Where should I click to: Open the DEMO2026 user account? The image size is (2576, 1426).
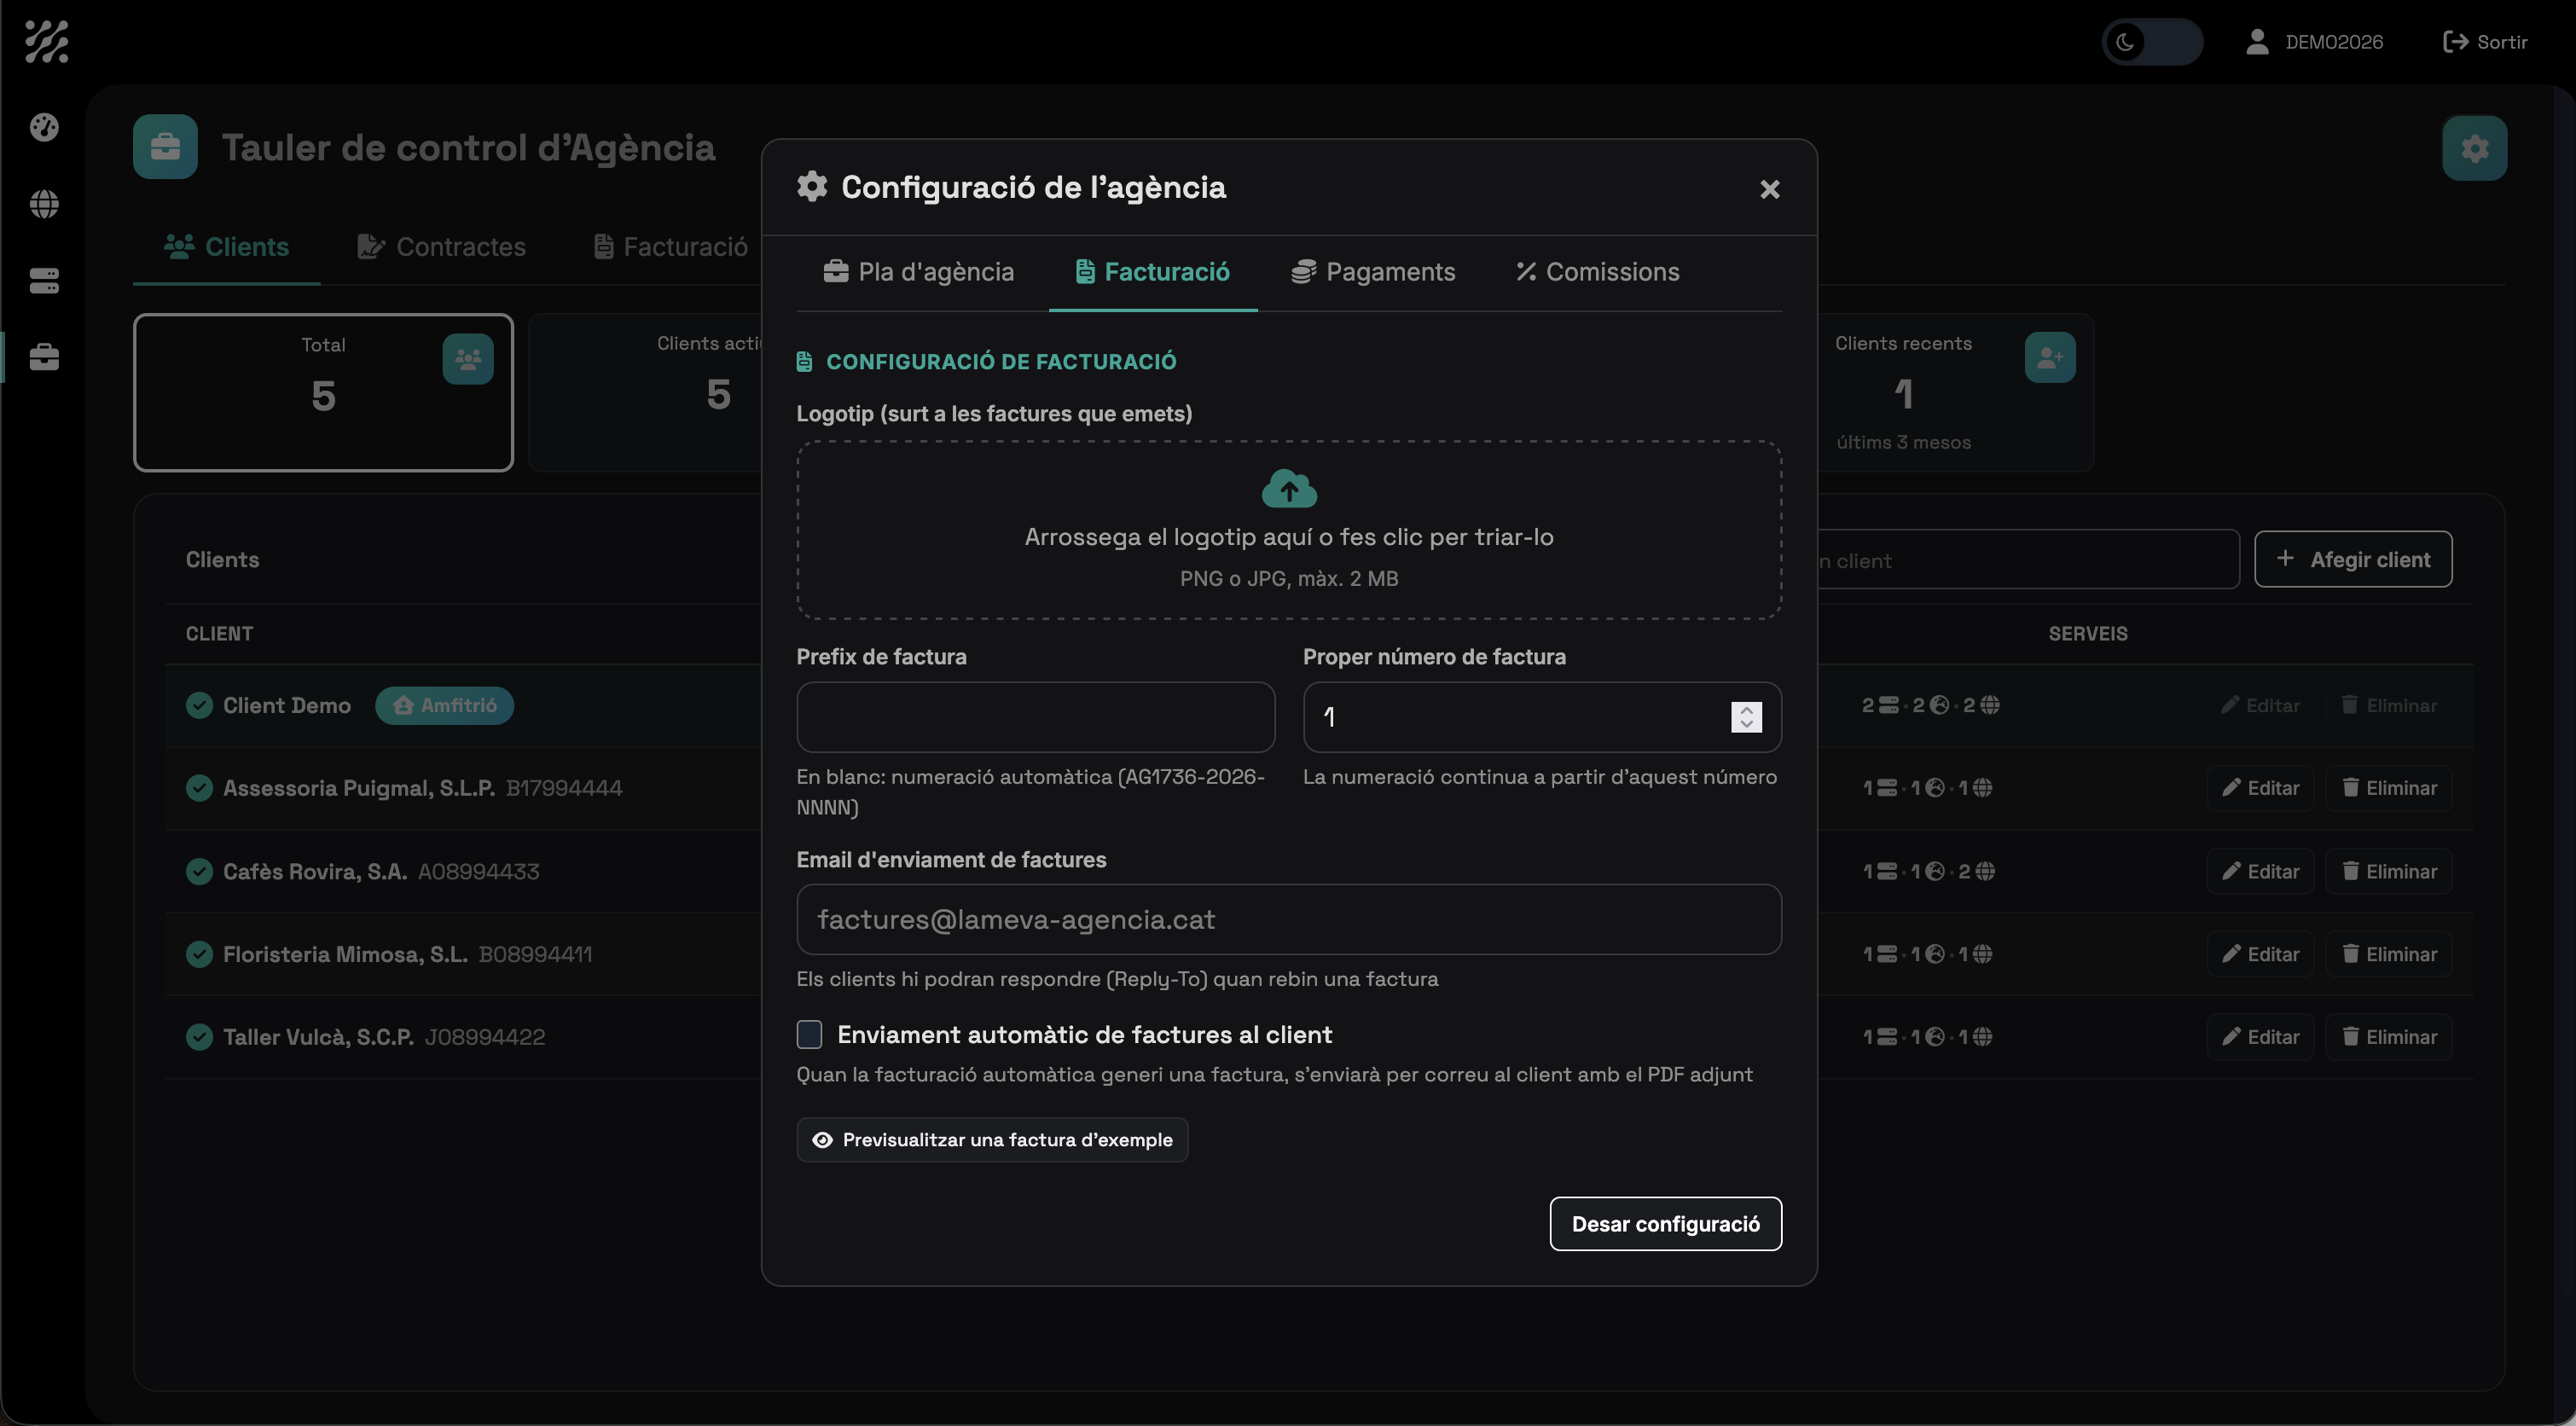(2314, 42)
